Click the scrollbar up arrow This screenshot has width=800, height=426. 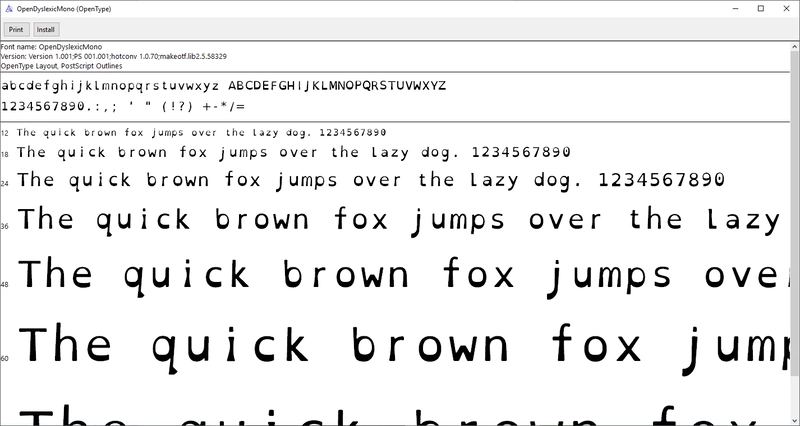(795, 46)
